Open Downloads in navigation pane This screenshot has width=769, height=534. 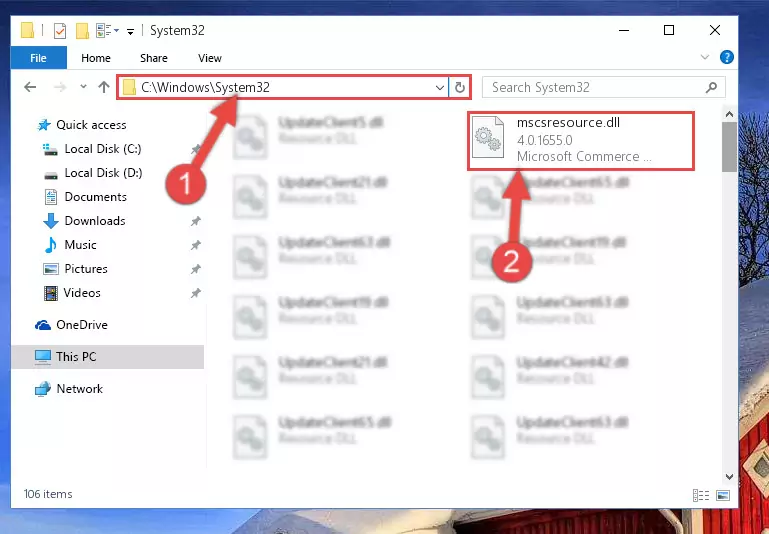95,221
